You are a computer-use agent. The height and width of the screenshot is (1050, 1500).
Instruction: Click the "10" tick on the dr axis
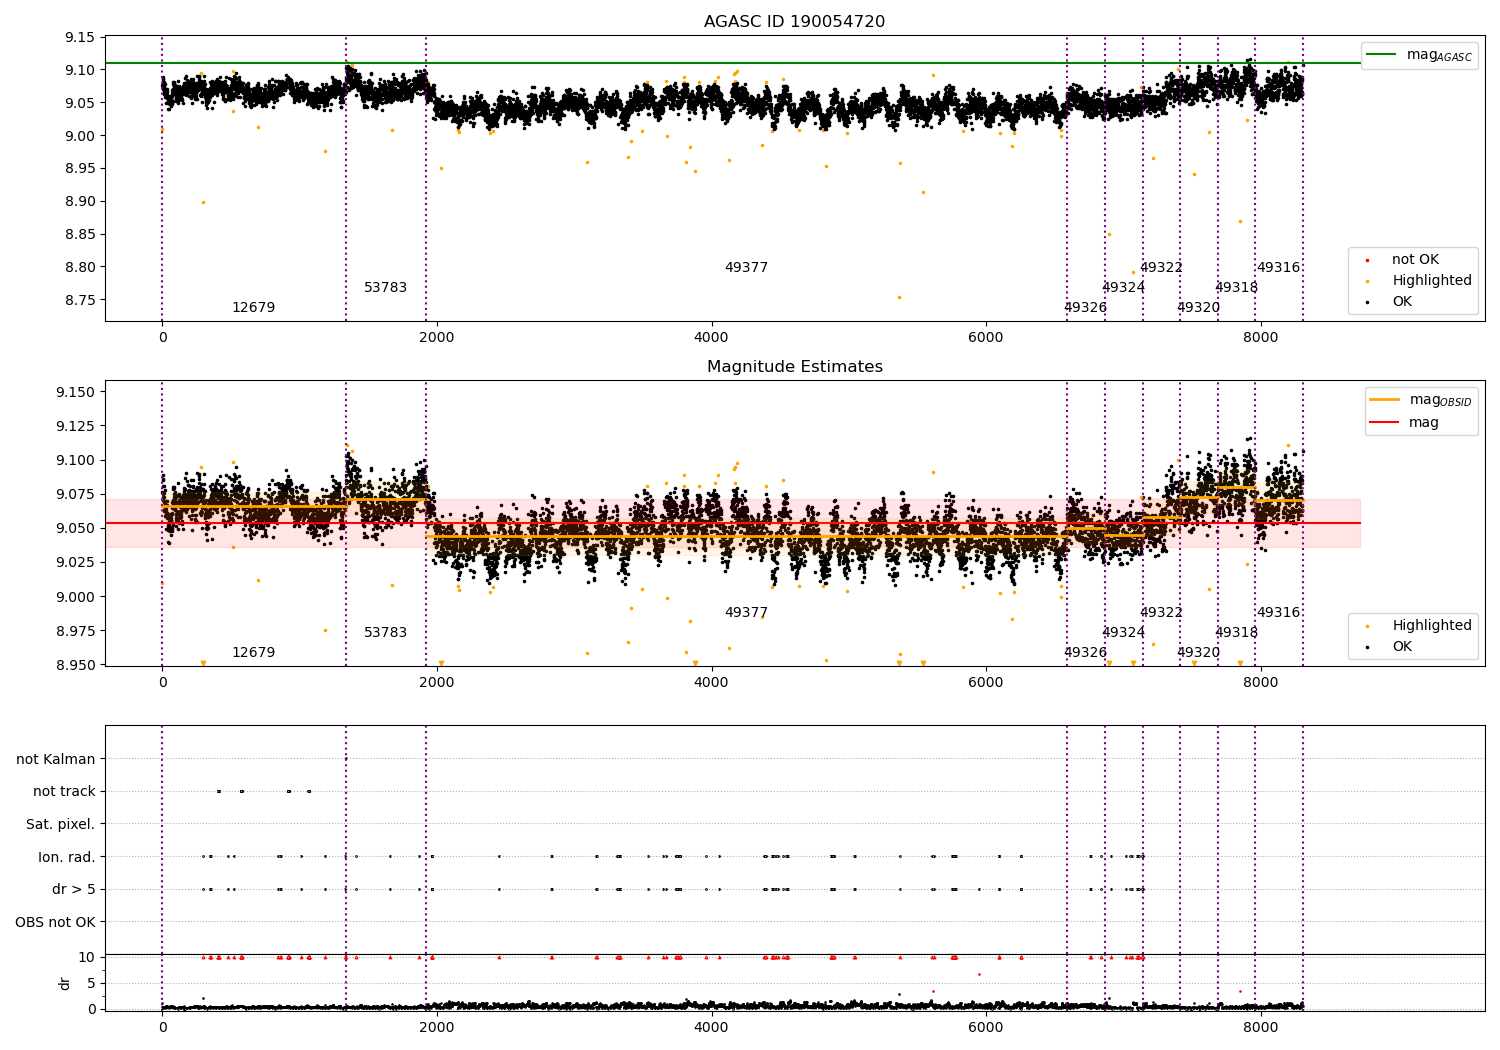88,957
